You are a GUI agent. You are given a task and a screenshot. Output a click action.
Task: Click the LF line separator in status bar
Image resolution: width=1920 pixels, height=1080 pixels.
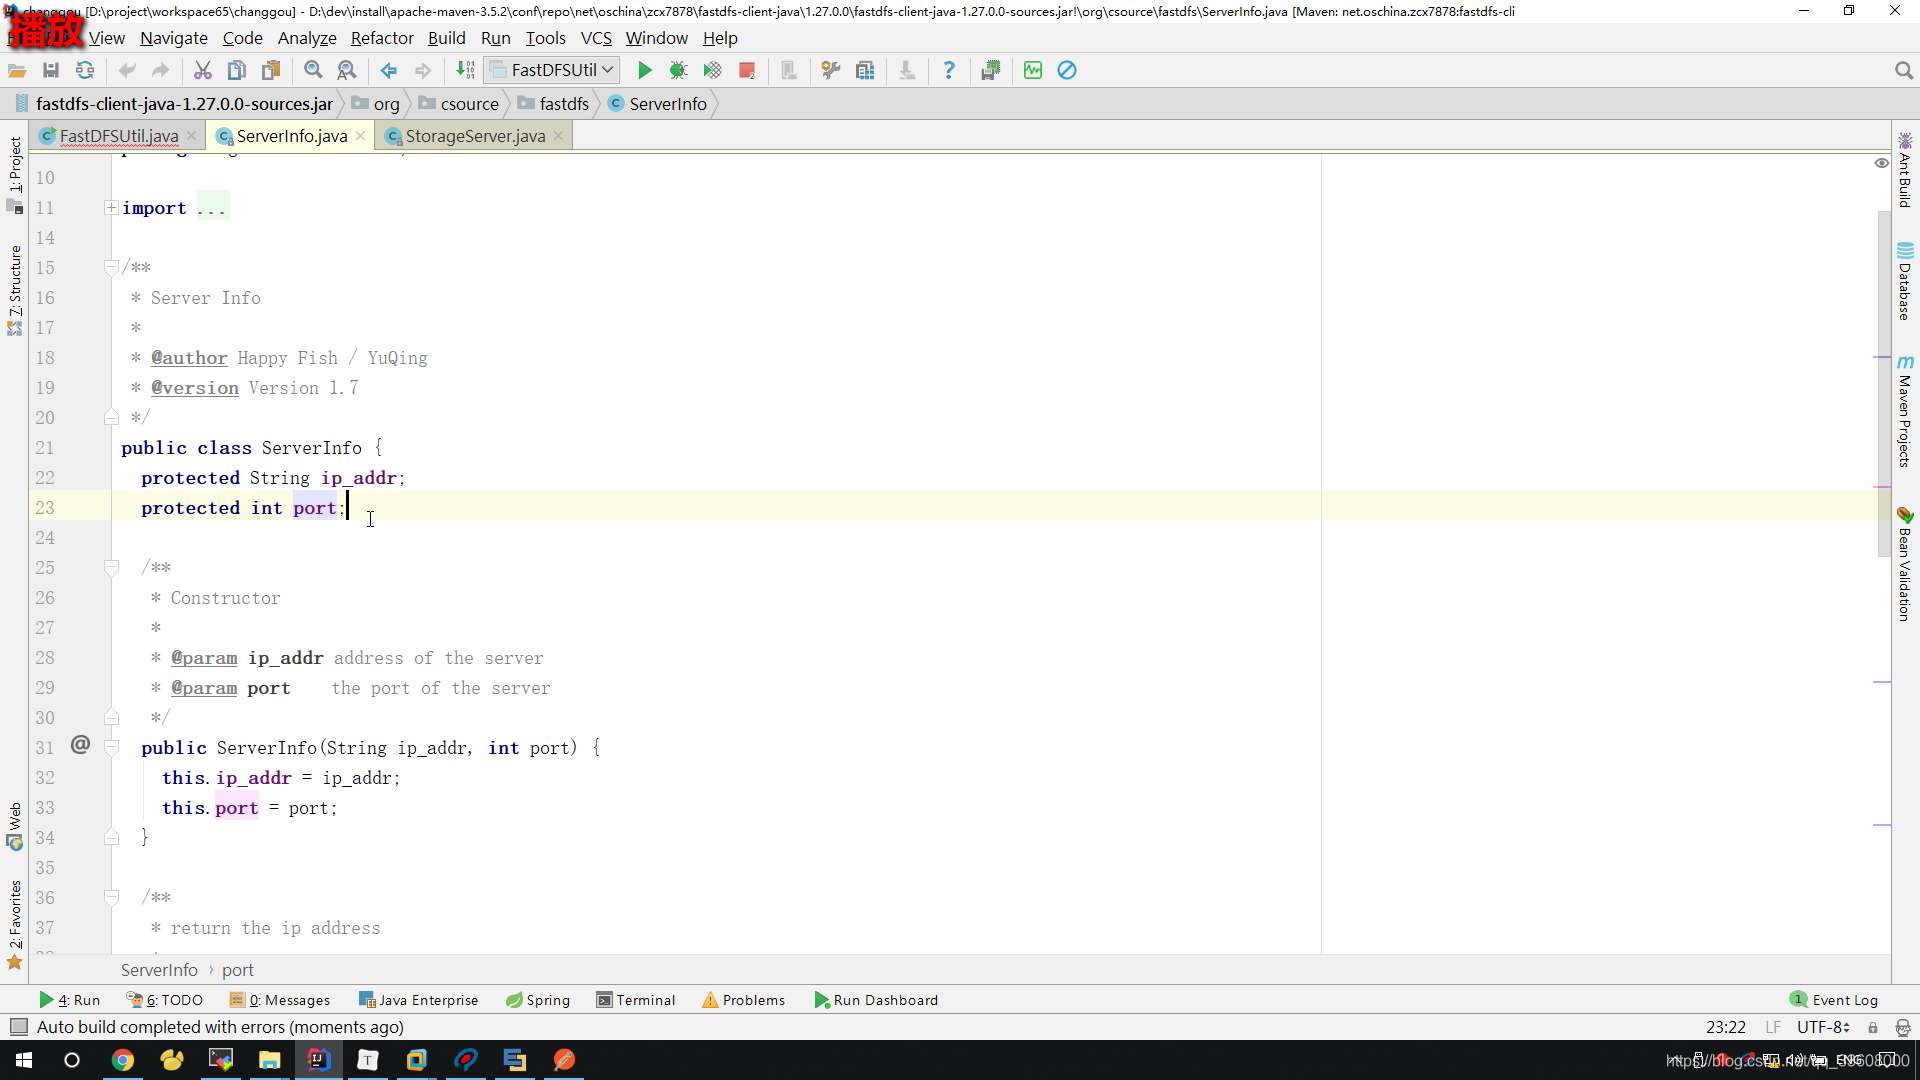point(1773,1027)
